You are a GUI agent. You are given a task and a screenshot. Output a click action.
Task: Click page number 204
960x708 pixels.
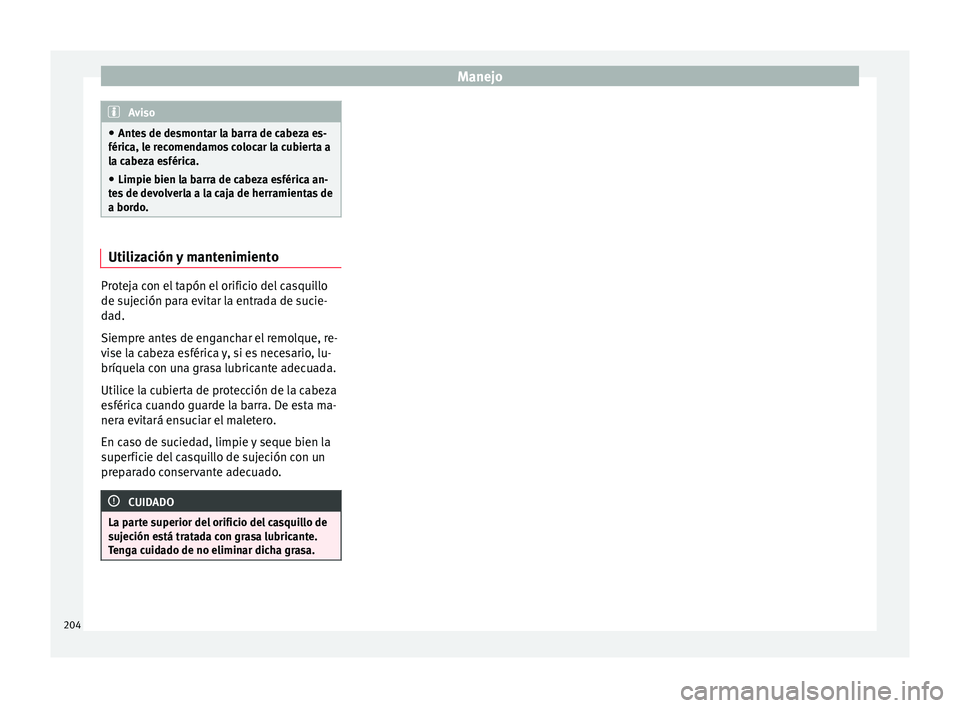click(x=72, y=625)
